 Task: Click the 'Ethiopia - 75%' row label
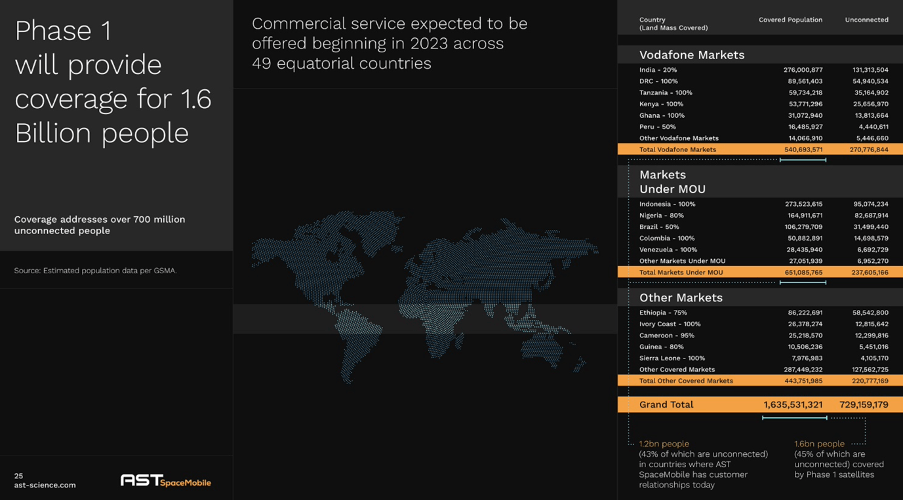[663, 313]
